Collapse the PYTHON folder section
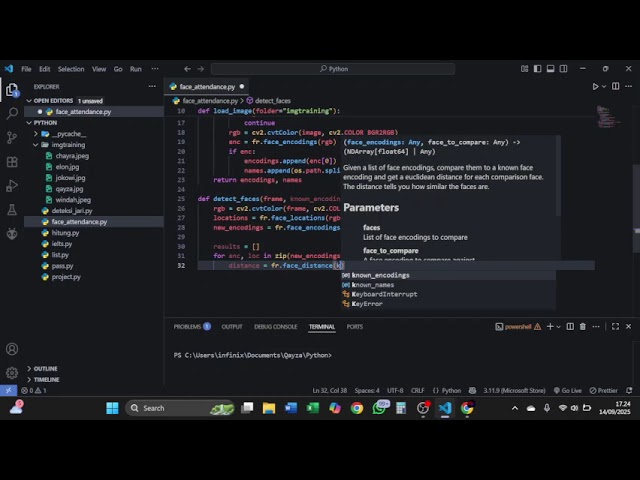Screen dimensions: 640x480 click(29, 123)
